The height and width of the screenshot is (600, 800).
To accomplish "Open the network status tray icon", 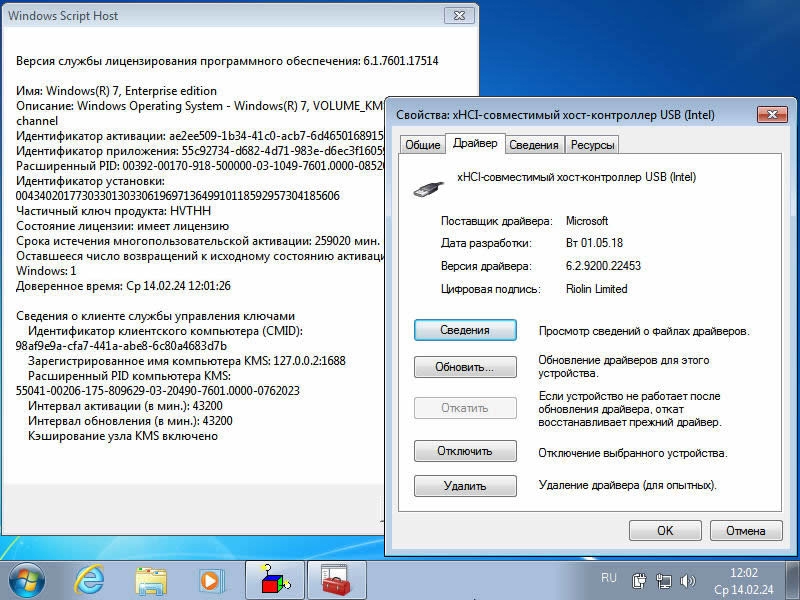I will (664, 580).
